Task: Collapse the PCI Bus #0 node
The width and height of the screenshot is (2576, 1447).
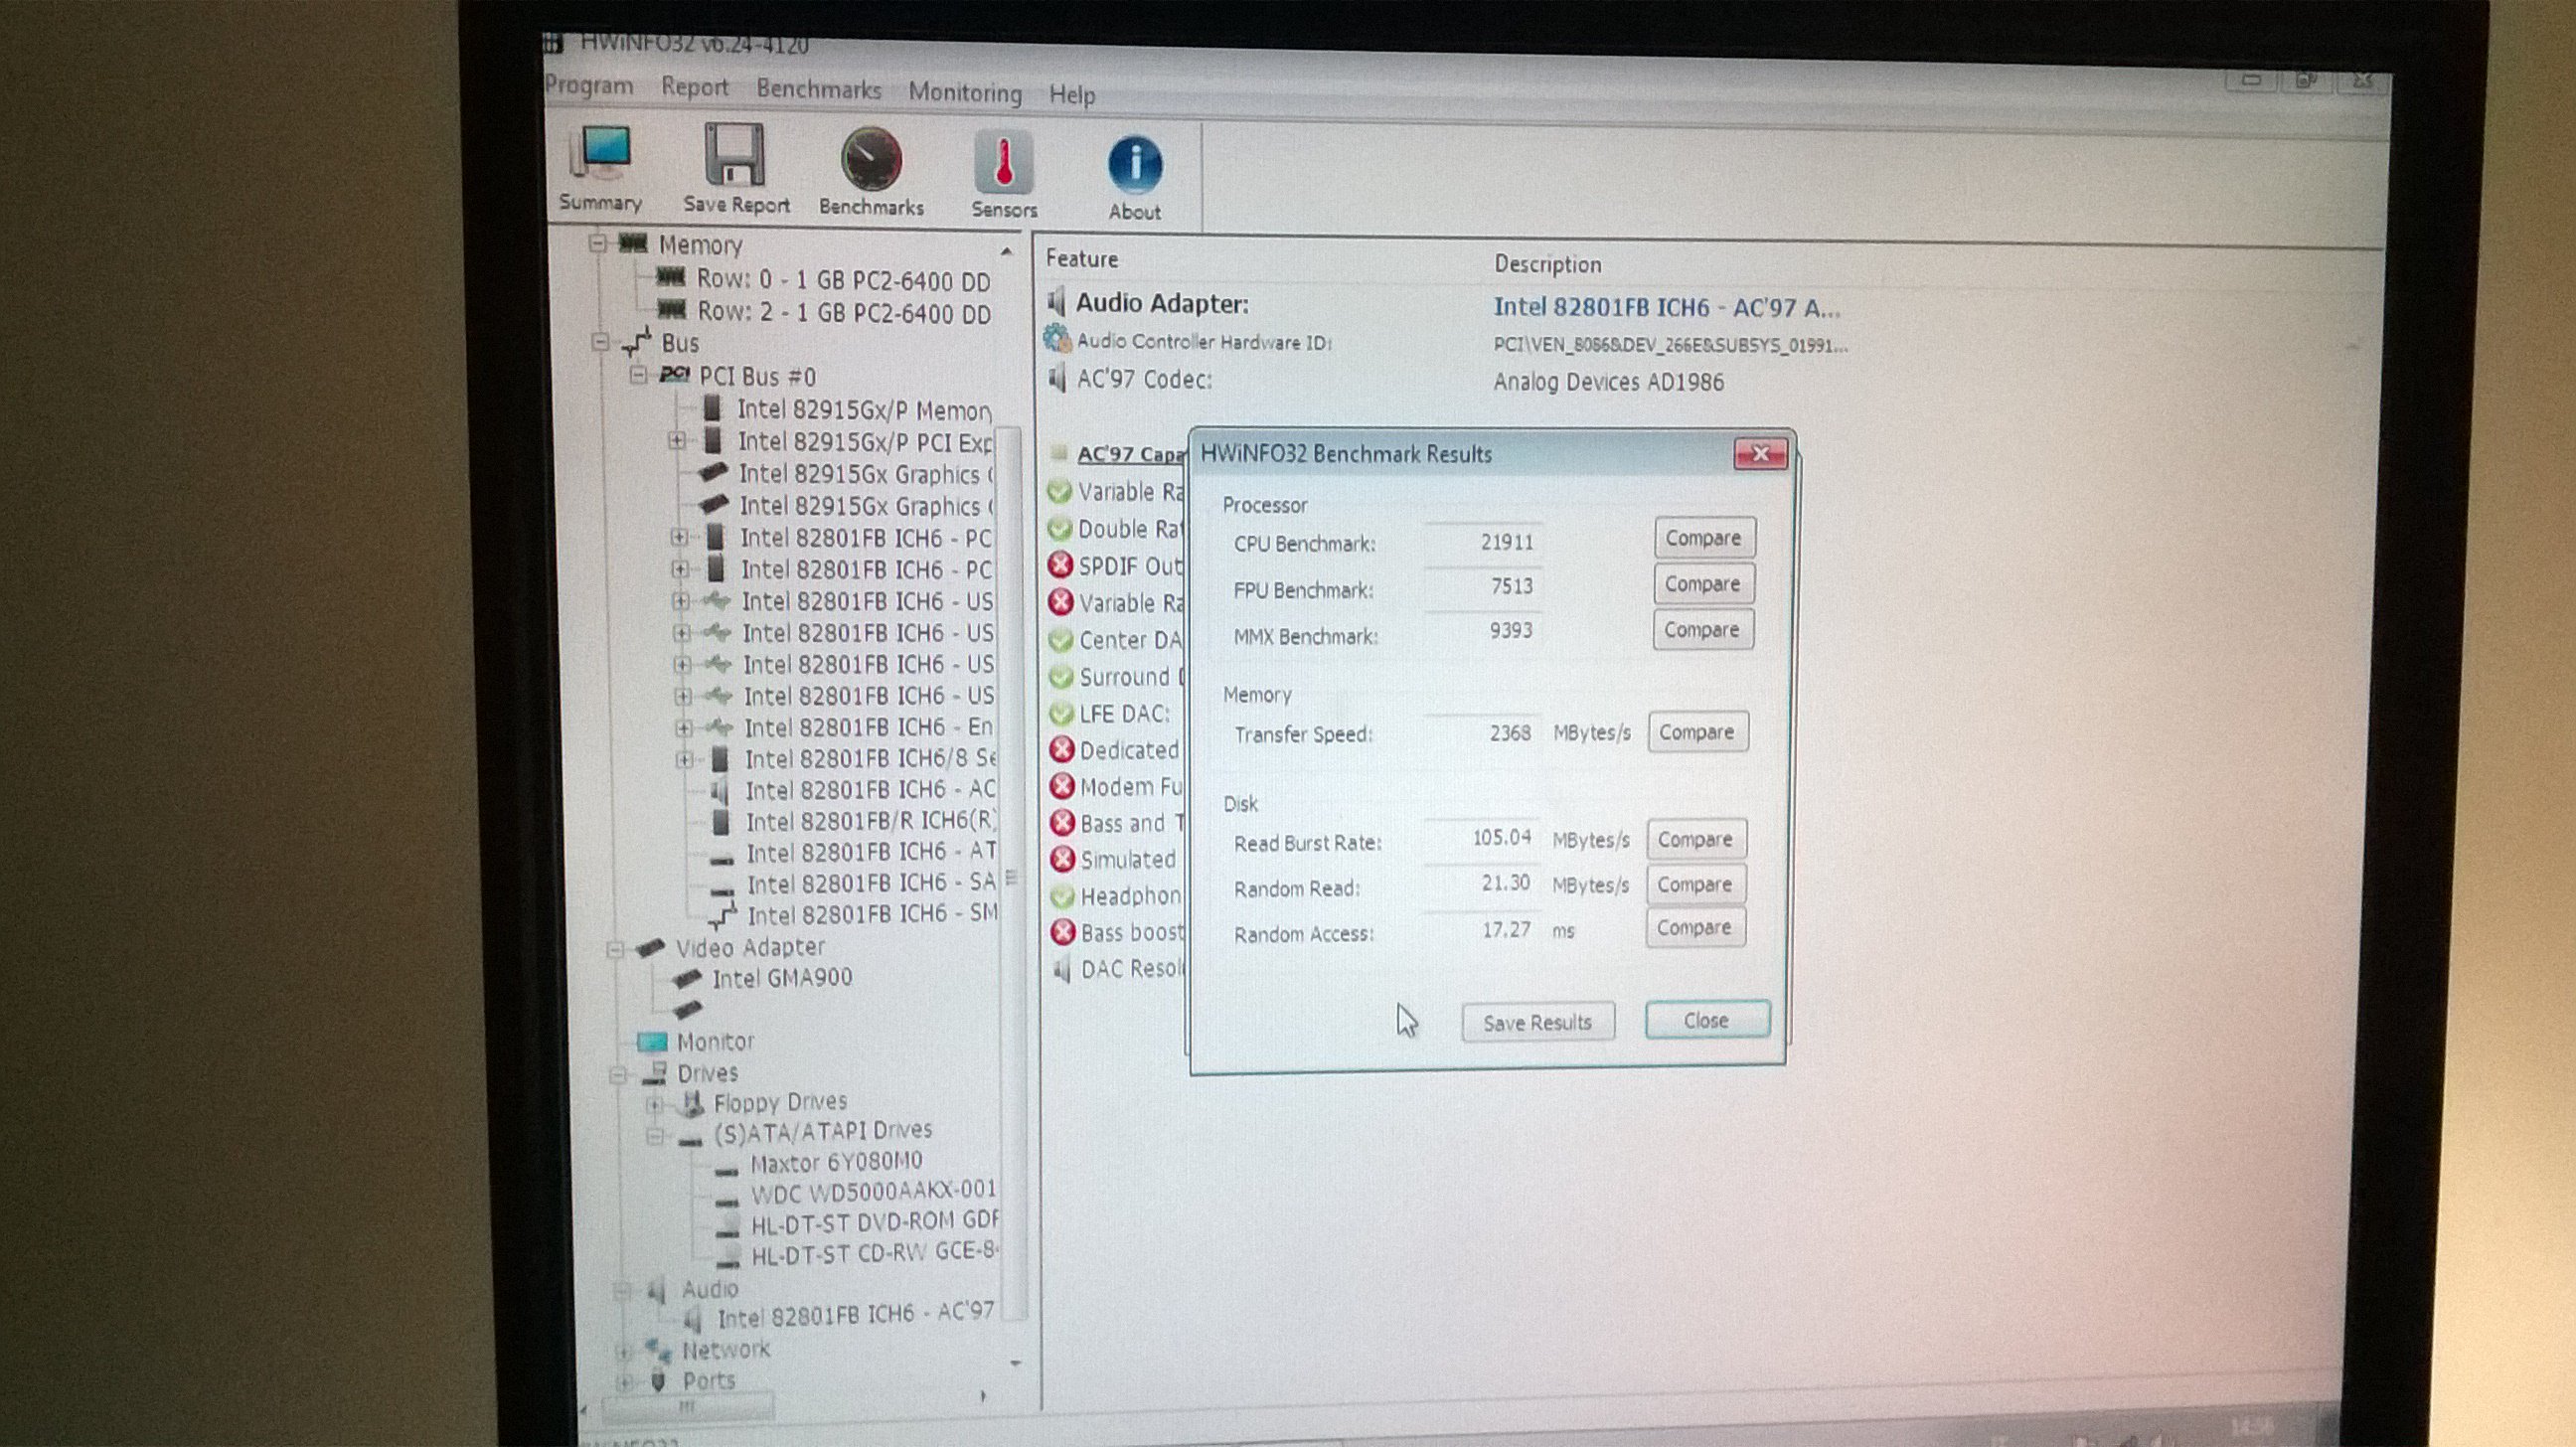Action: [x=639, y=376]
